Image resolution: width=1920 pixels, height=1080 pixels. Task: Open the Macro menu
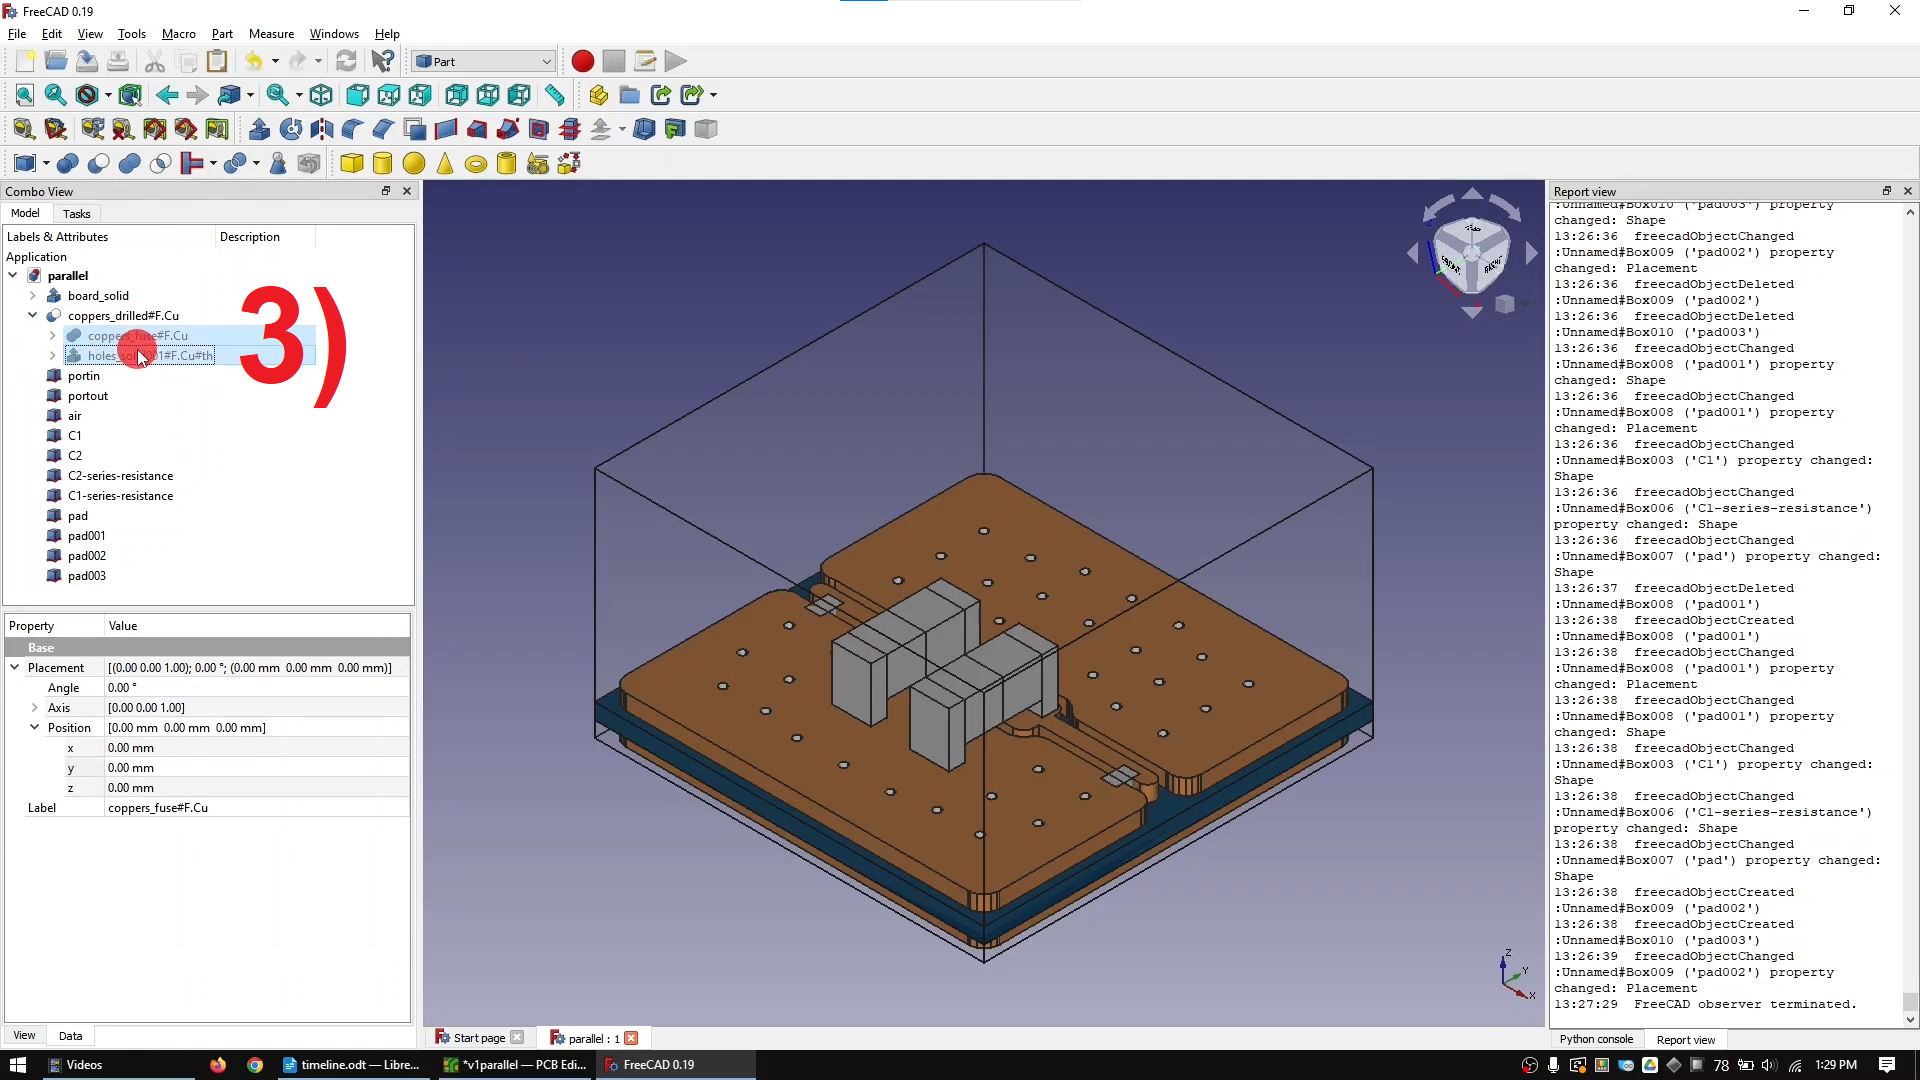pos(178,33)
